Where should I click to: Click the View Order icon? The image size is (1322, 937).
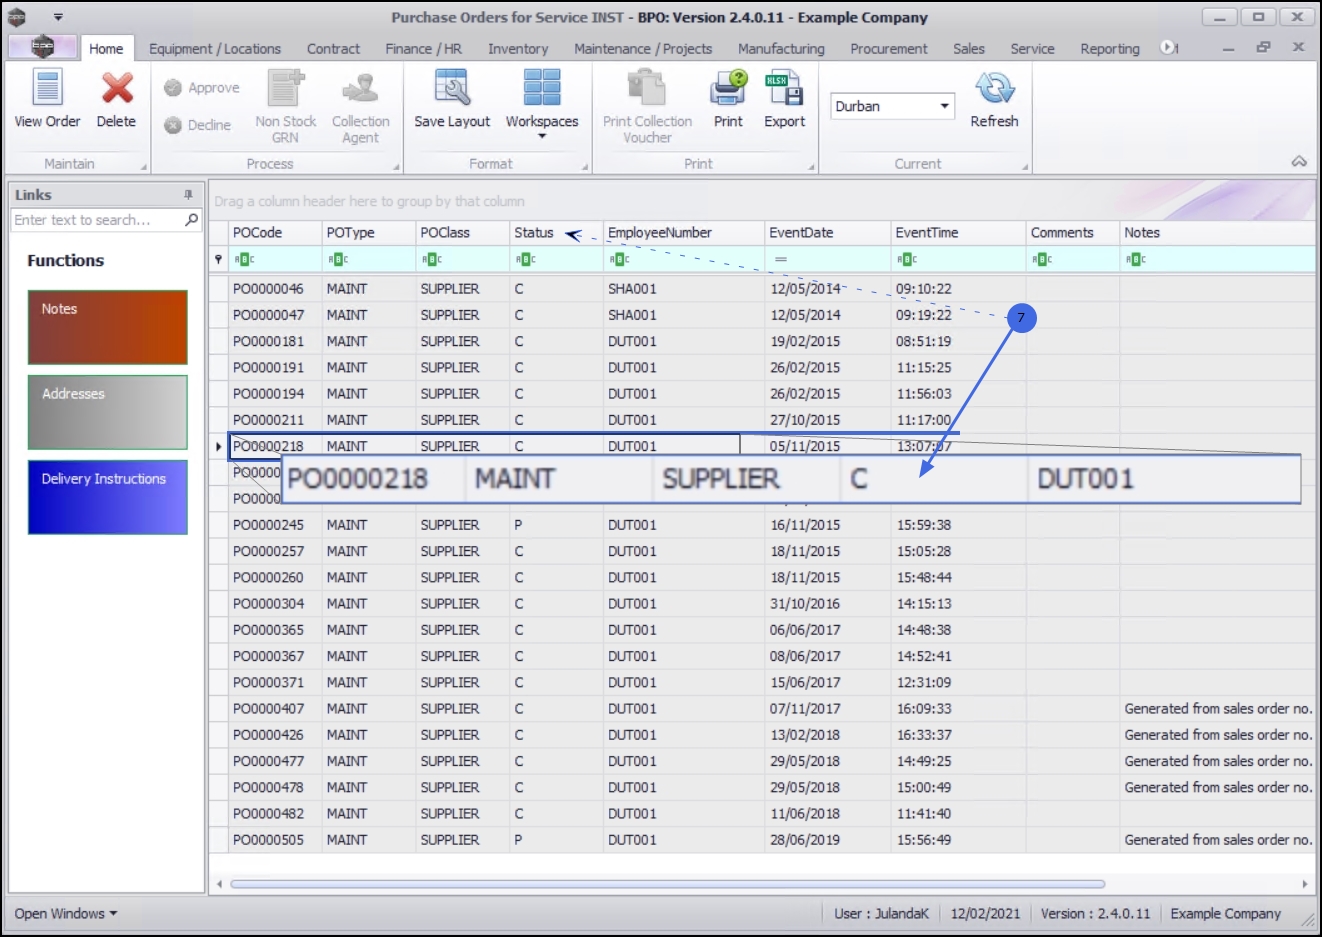point(47,88)
